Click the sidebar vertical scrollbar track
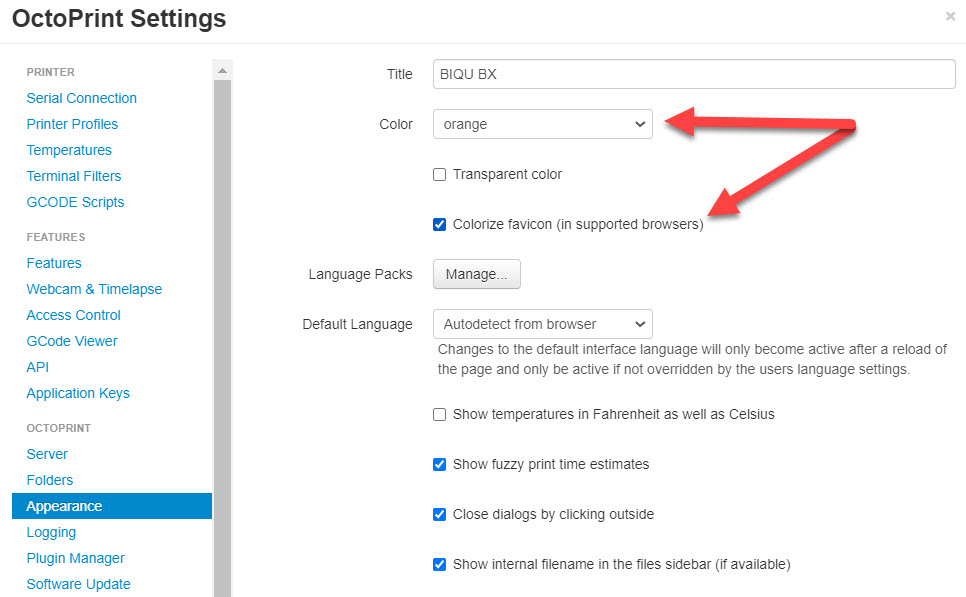966x597 pixels. coord(222,339)
